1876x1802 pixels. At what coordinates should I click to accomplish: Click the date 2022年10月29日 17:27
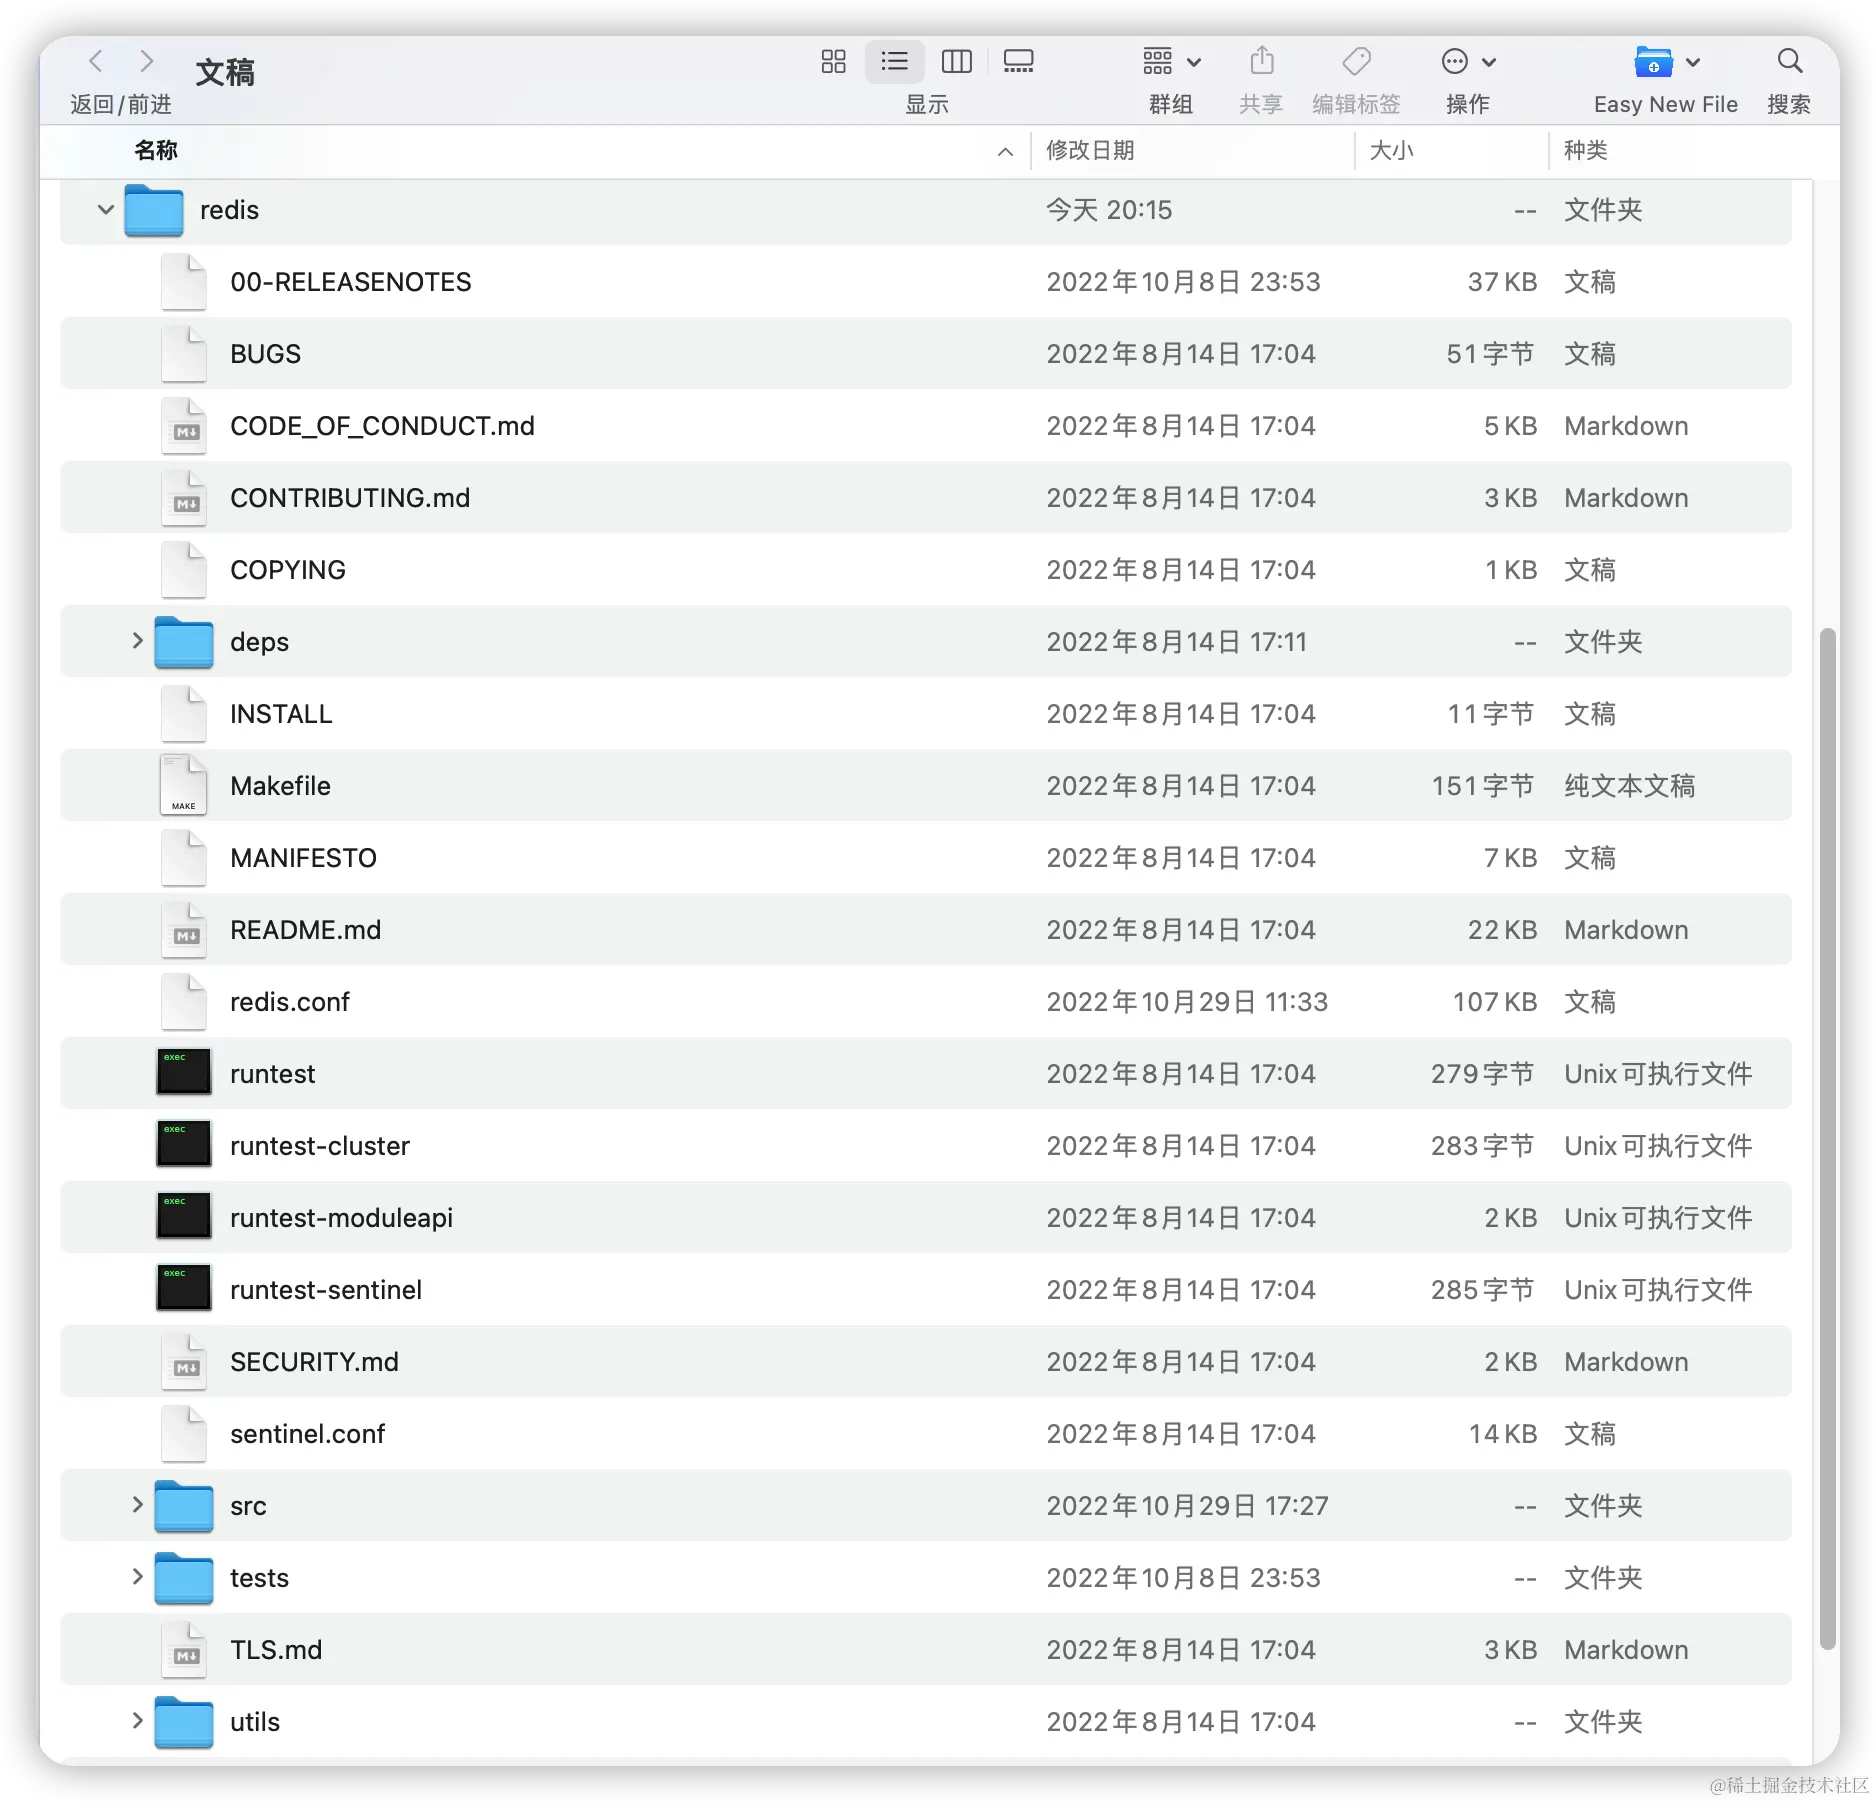tap(1187, 1506)
